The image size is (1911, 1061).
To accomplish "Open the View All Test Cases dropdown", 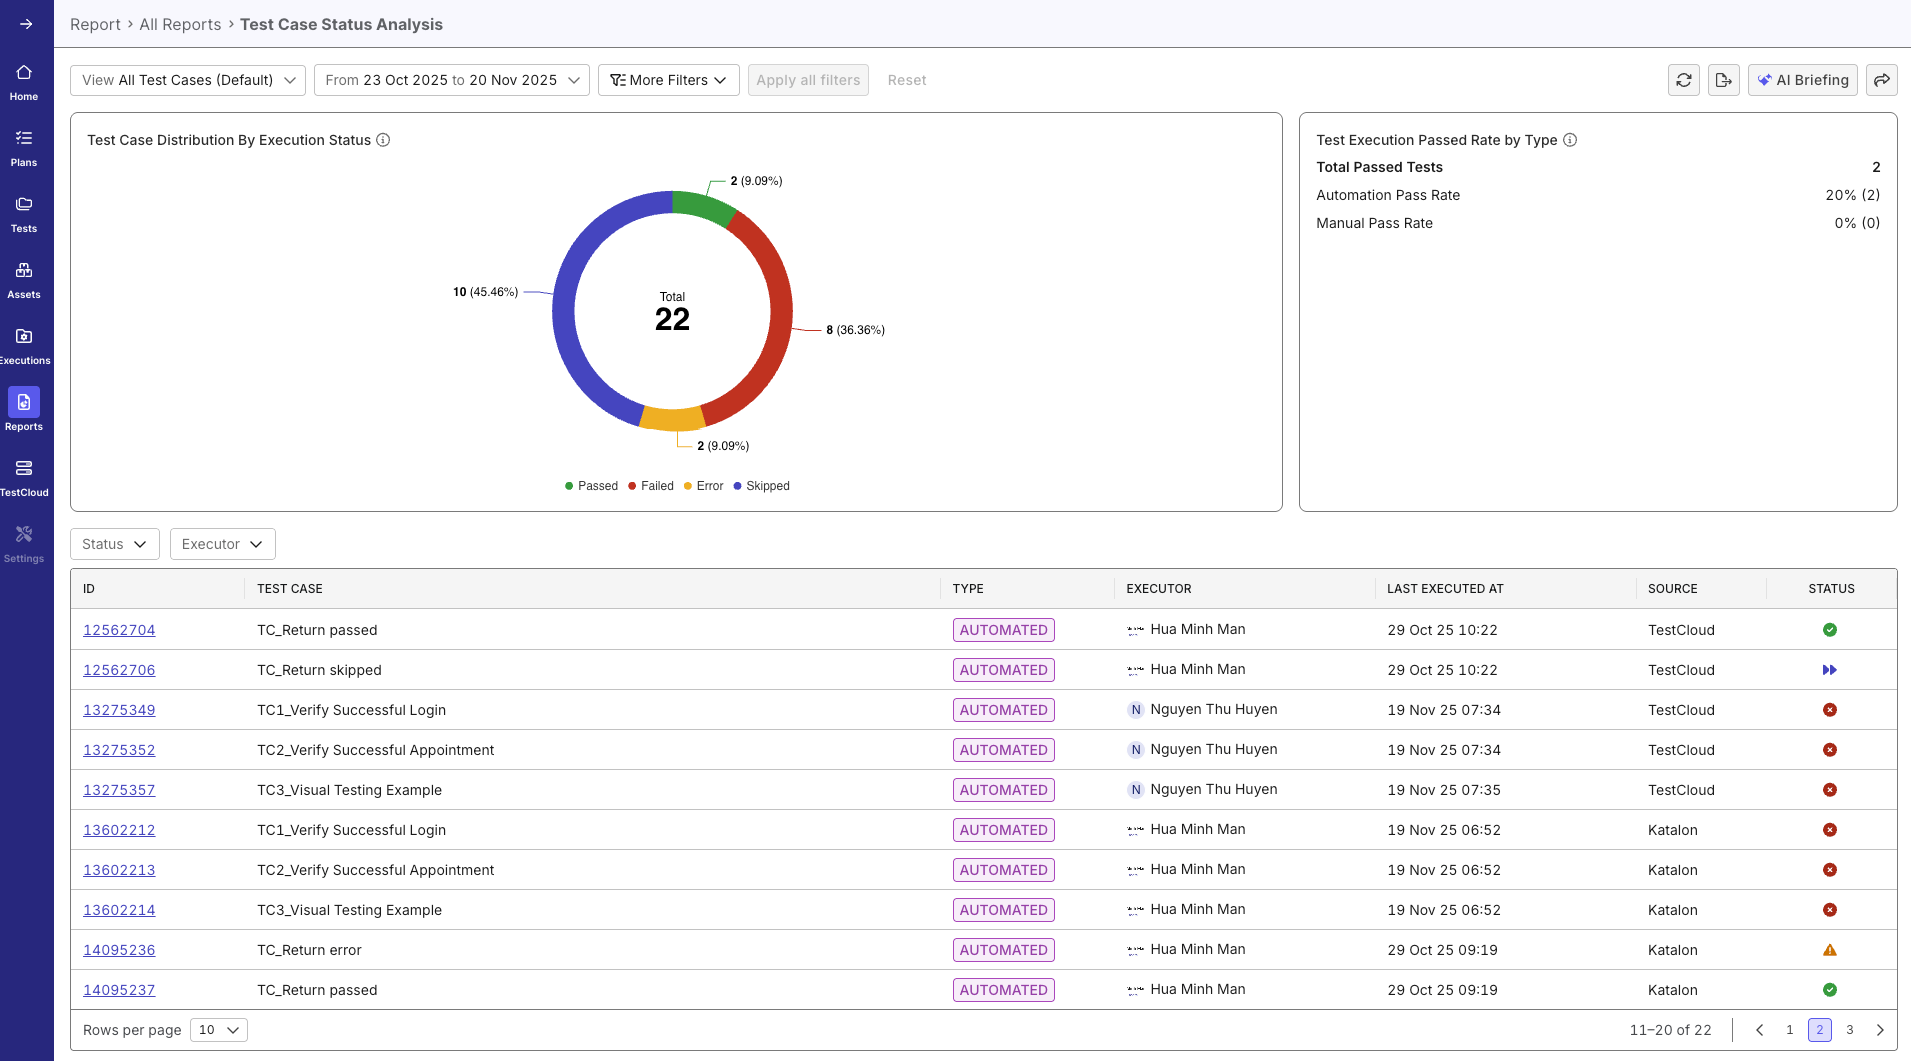I will [x=187, y=80].
